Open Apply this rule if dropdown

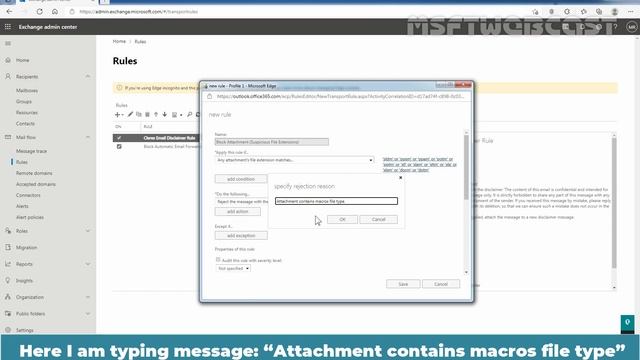click(x=294, y=160)
